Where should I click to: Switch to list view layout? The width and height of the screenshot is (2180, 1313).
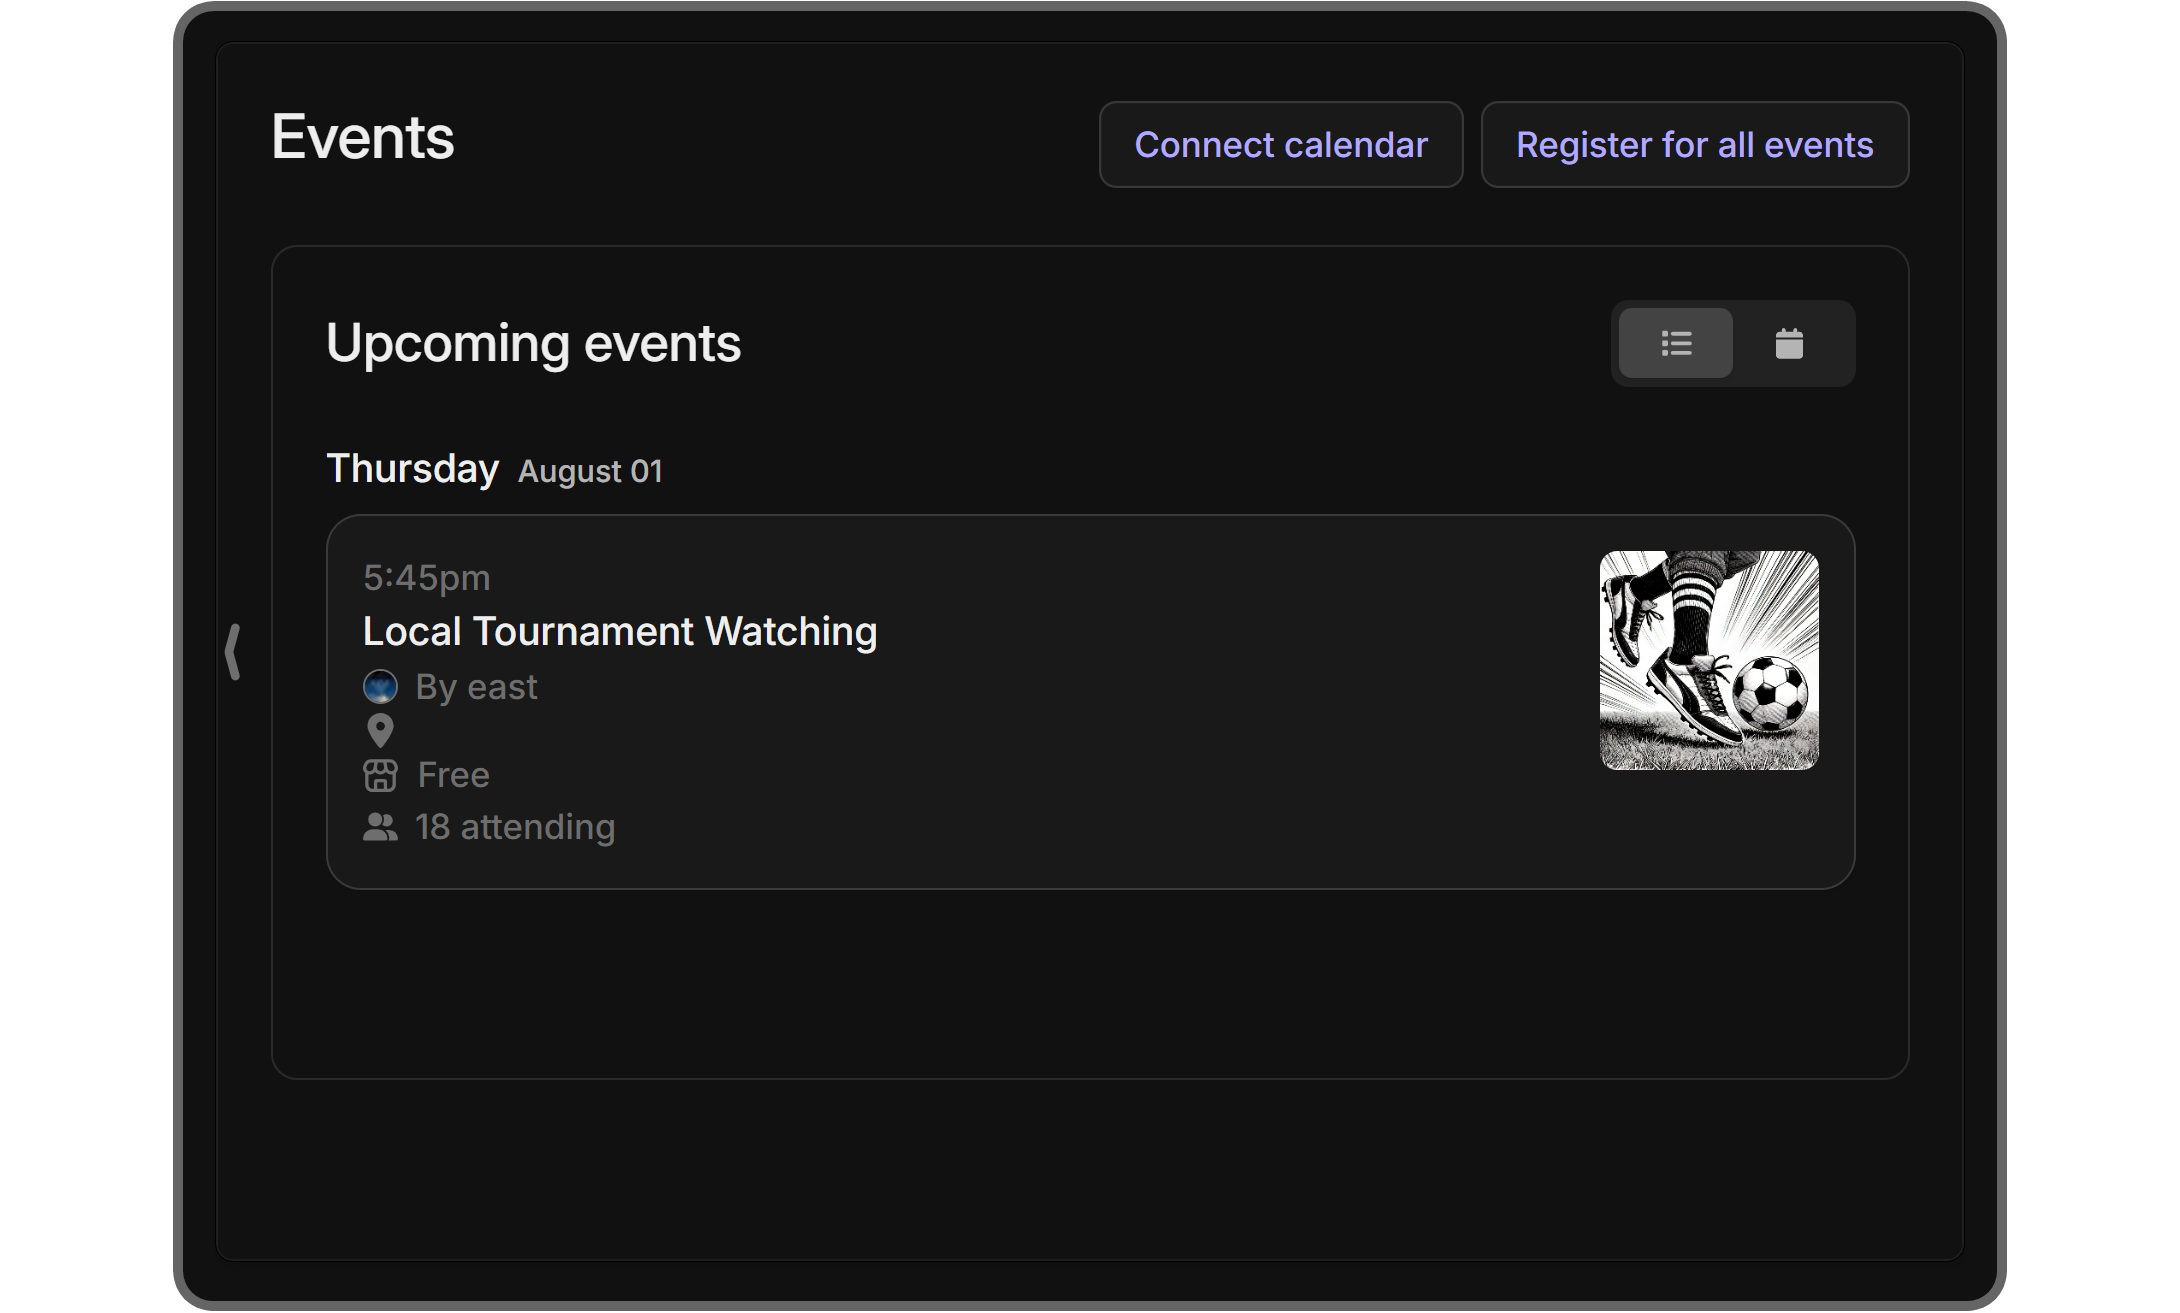click(x=1677, y=343)
